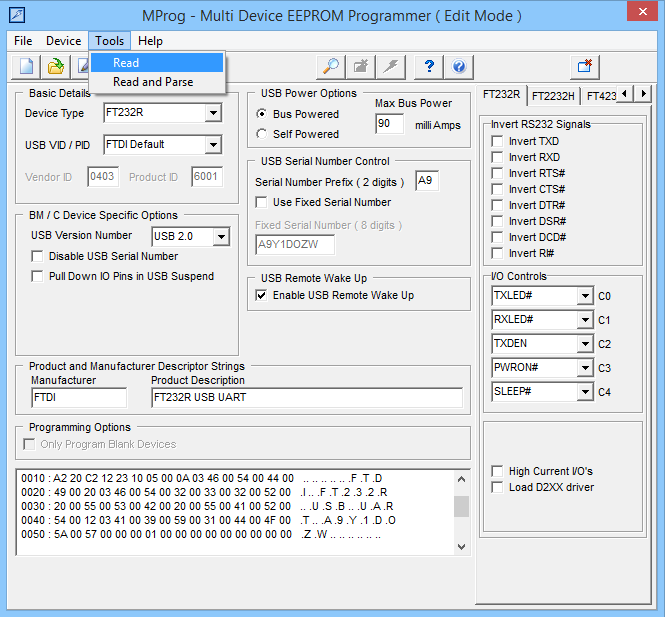Open the C3 PWRON# dropdown
665x617 pixels.
click(x=585, y=368)
